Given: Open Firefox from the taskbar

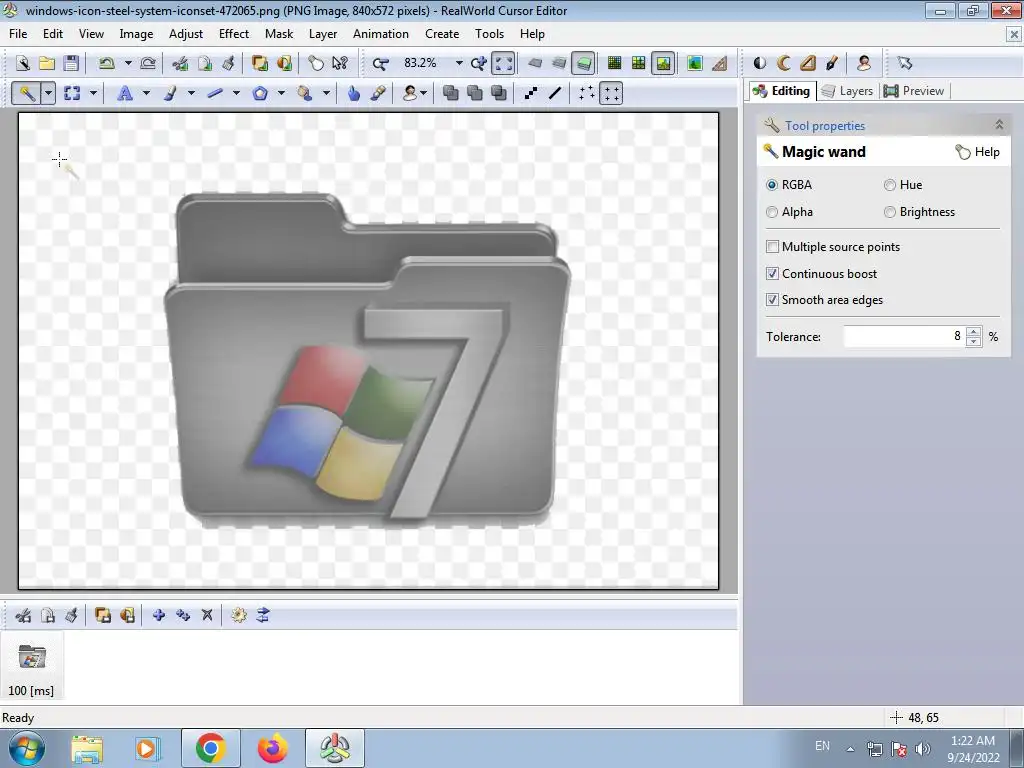Looking at the screenshot, I should [272, 748].
